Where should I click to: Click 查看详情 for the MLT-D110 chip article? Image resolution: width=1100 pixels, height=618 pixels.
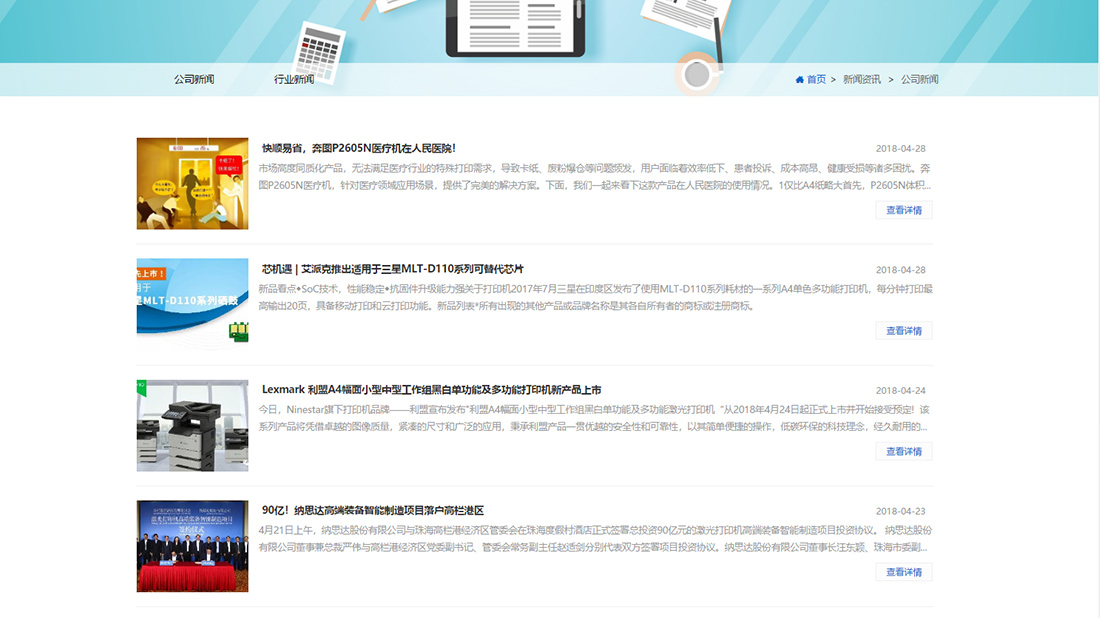904,330
